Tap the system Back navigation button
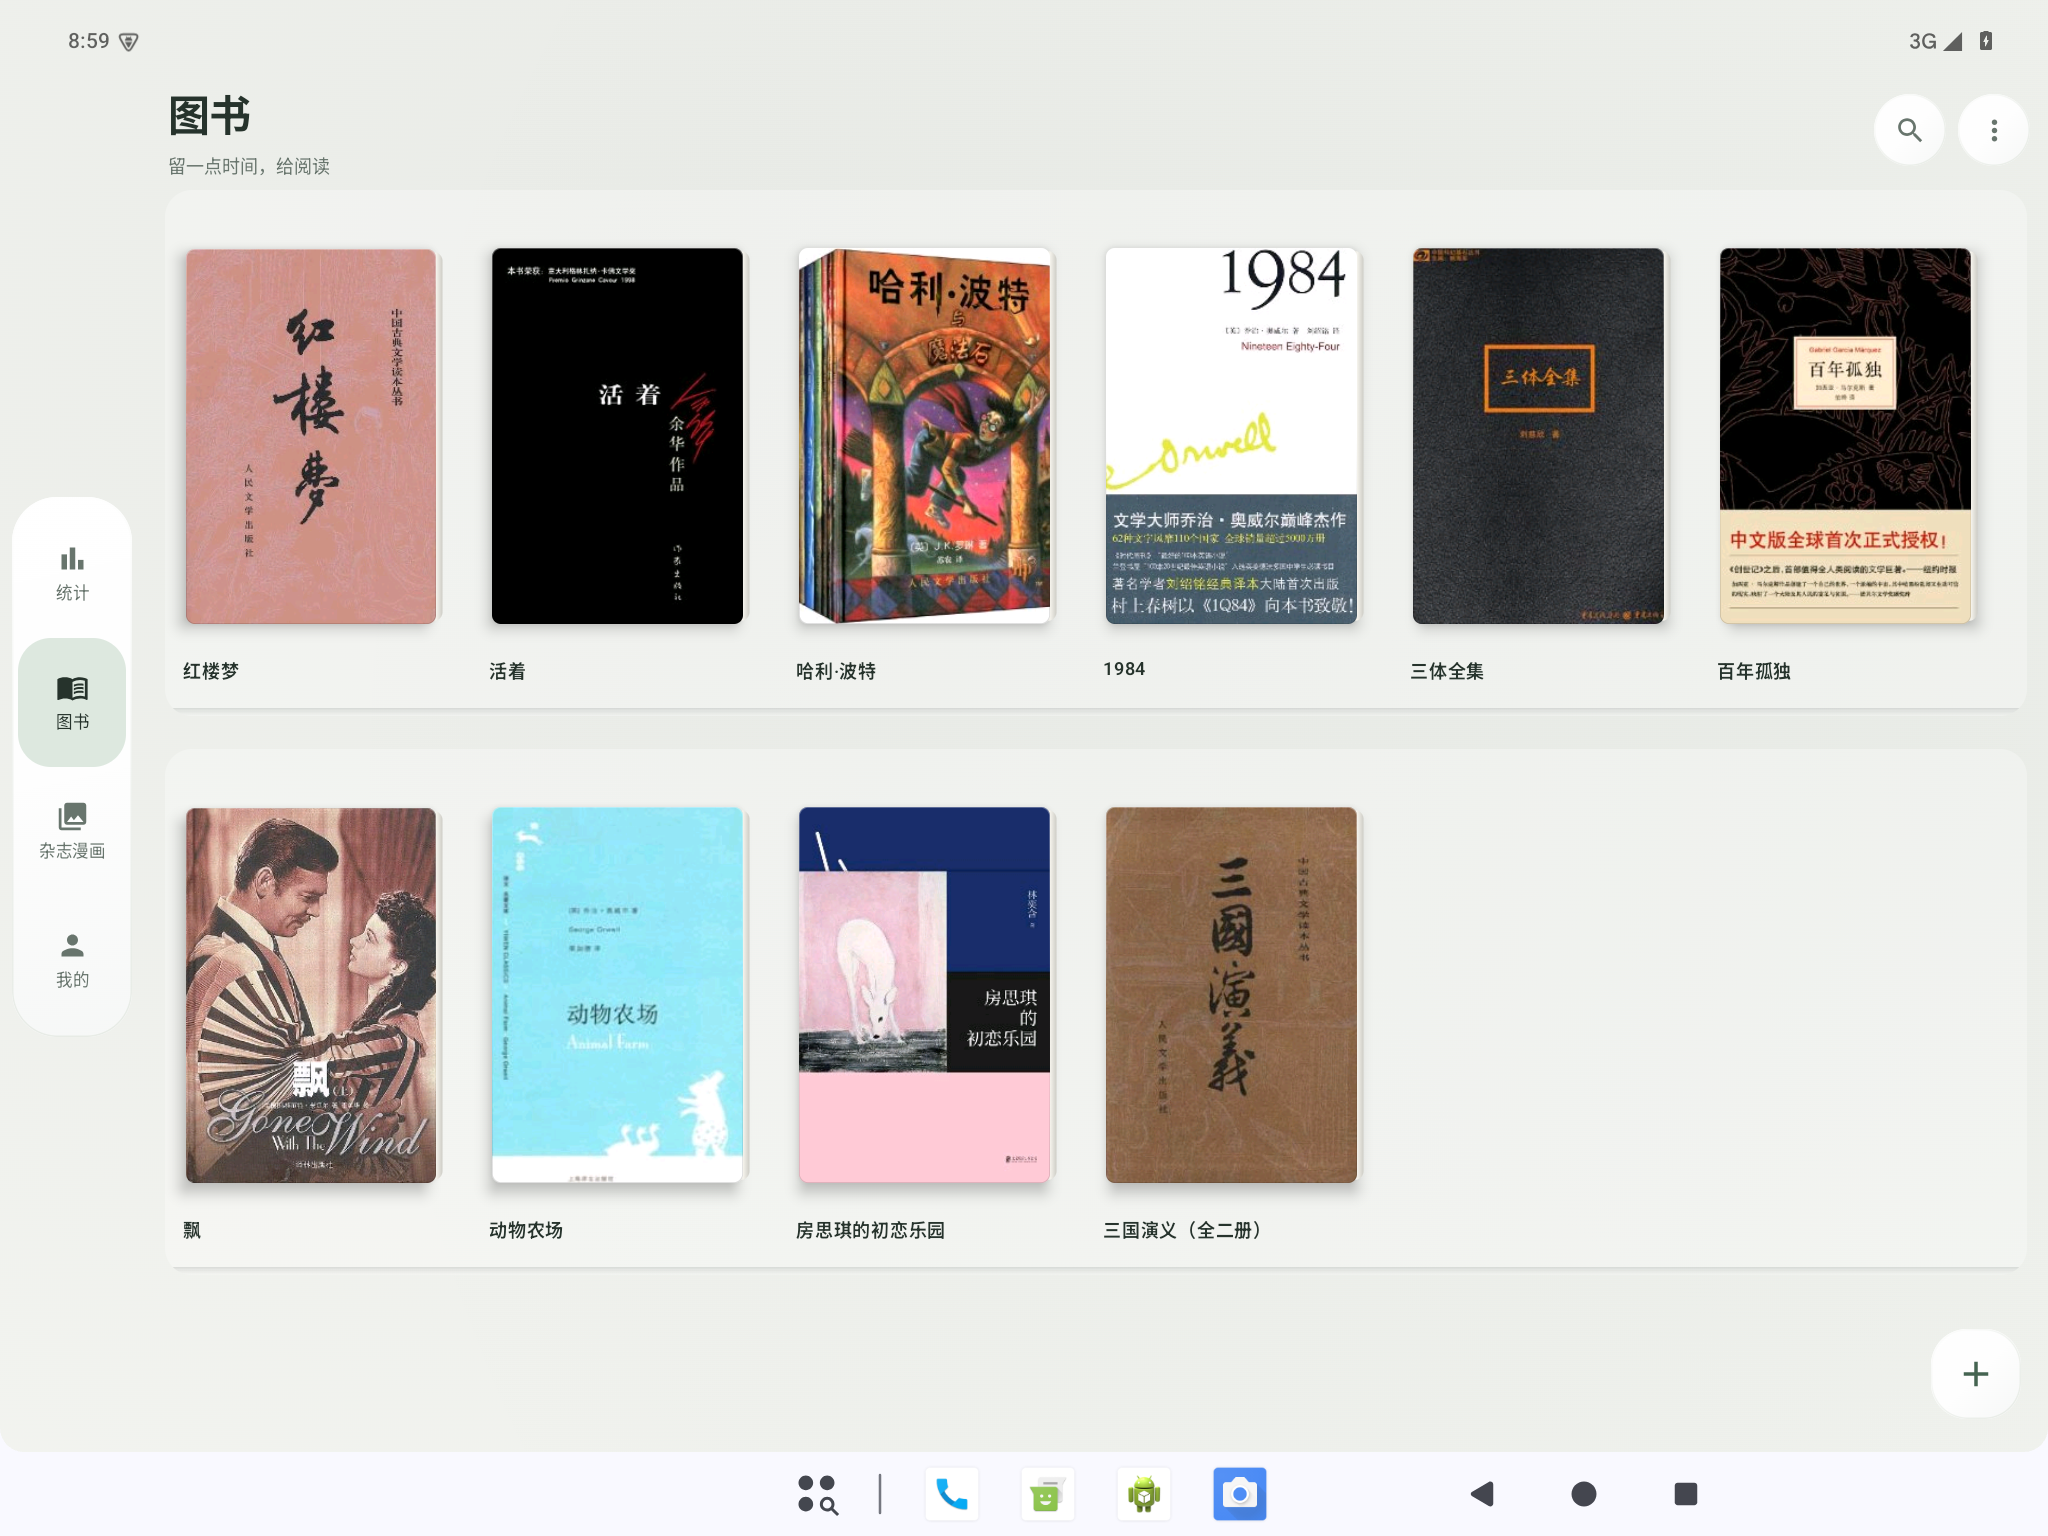2048x1536 pixels. pyautogui.click(x=1483, y=1494)
